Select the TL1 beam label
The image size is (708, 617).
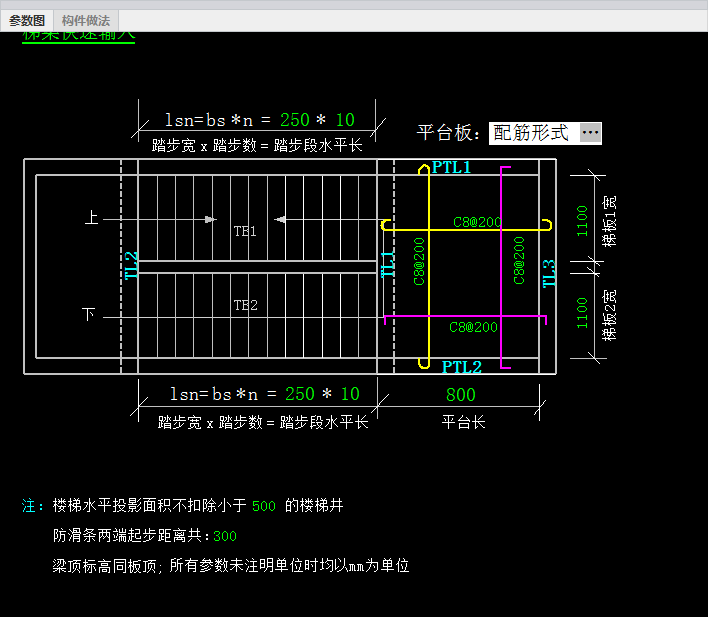click(388, 264)
